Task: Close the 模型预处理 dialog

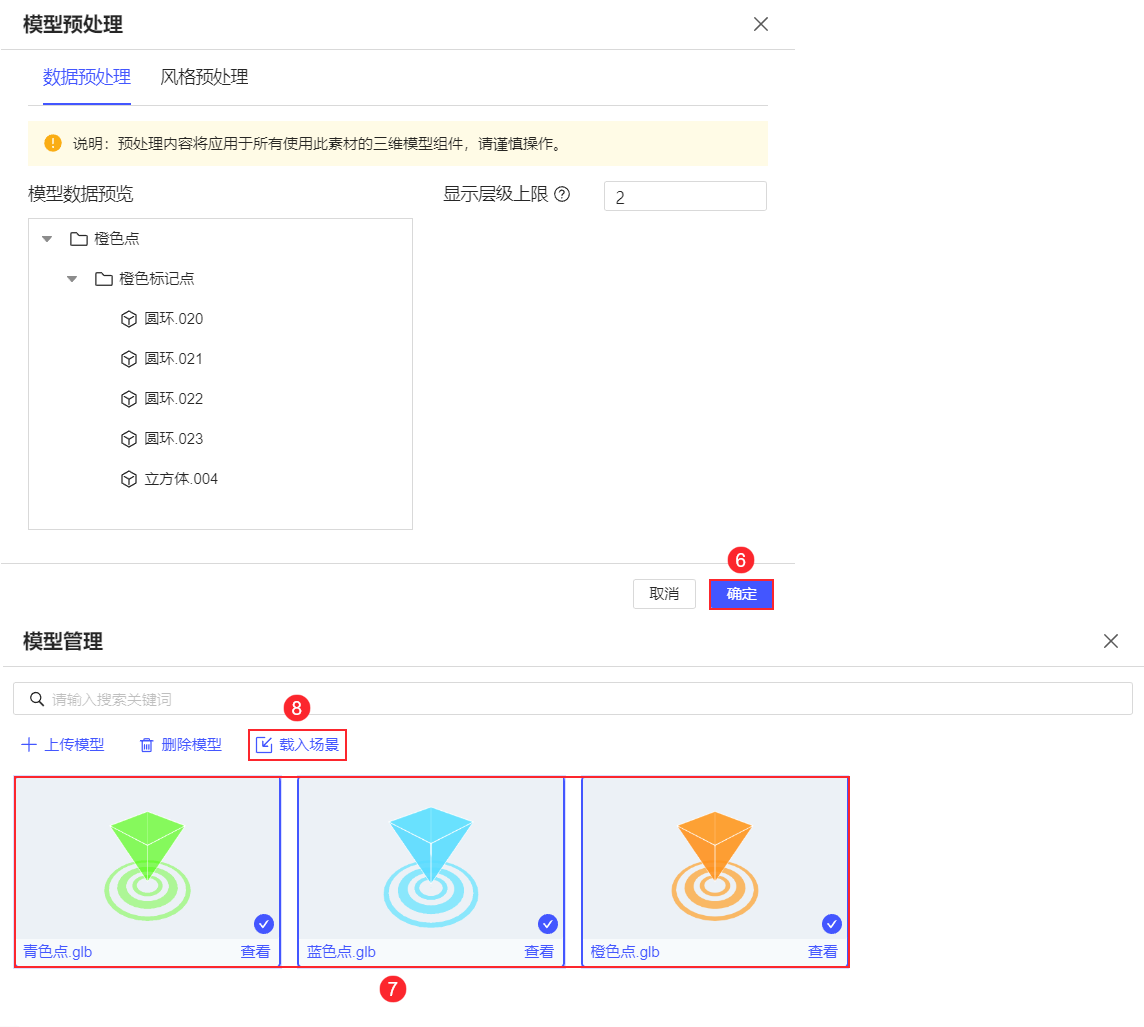Action: [x=760, y=24]
